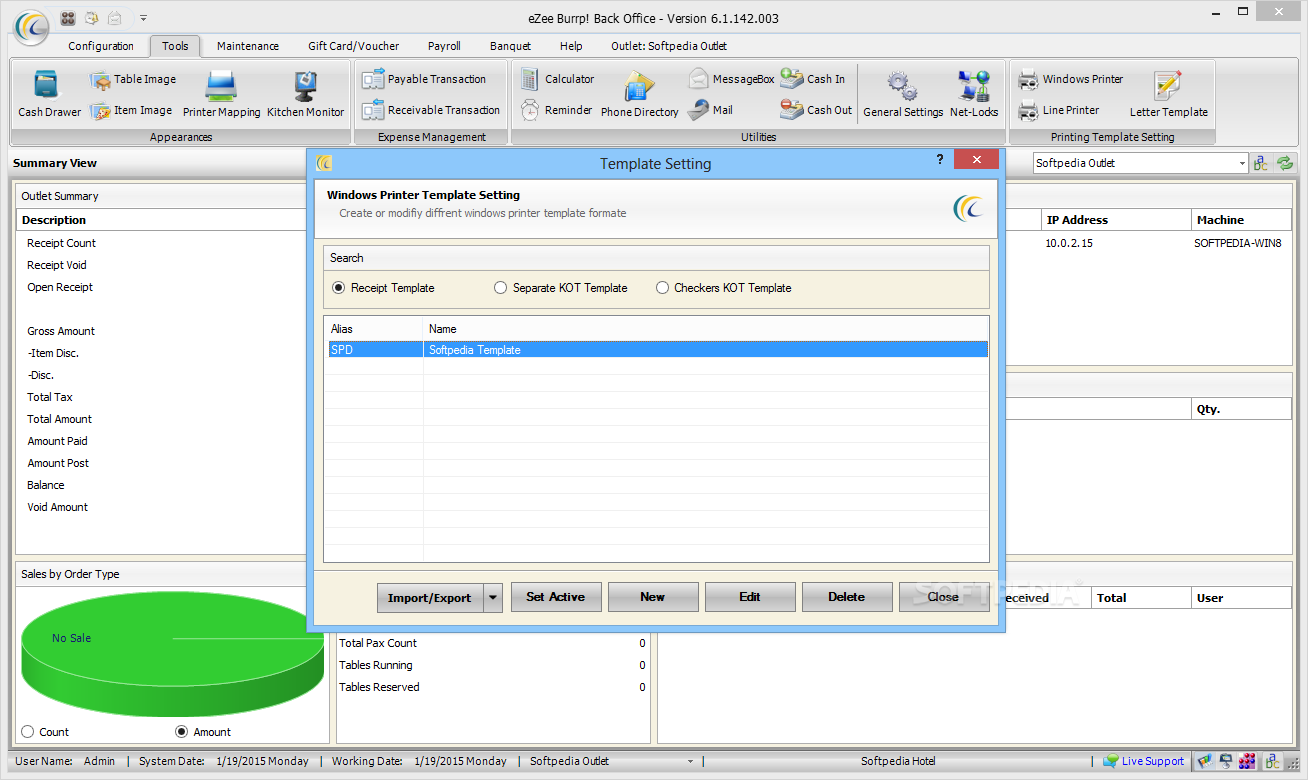The height and width of the screenshot is (780, 1308).
Task: Open the Banquet tab
Action: [510, 46]
